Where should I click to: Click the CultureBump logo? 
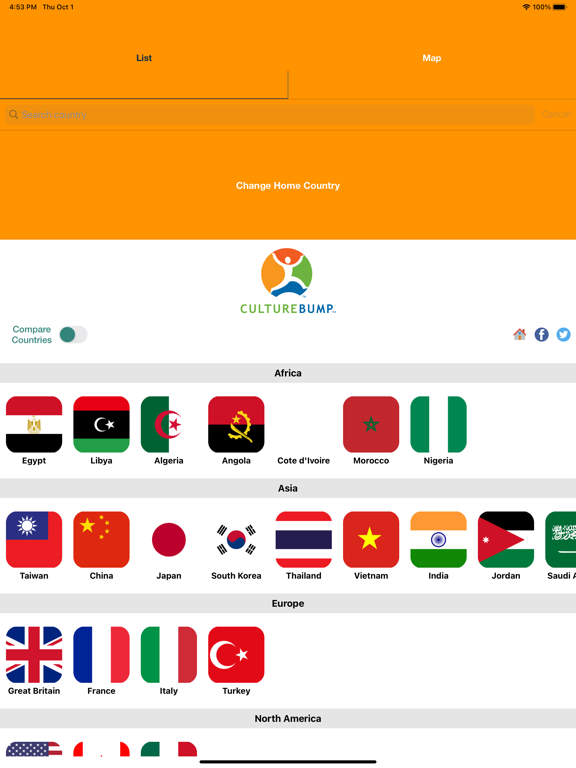[288, 281]
